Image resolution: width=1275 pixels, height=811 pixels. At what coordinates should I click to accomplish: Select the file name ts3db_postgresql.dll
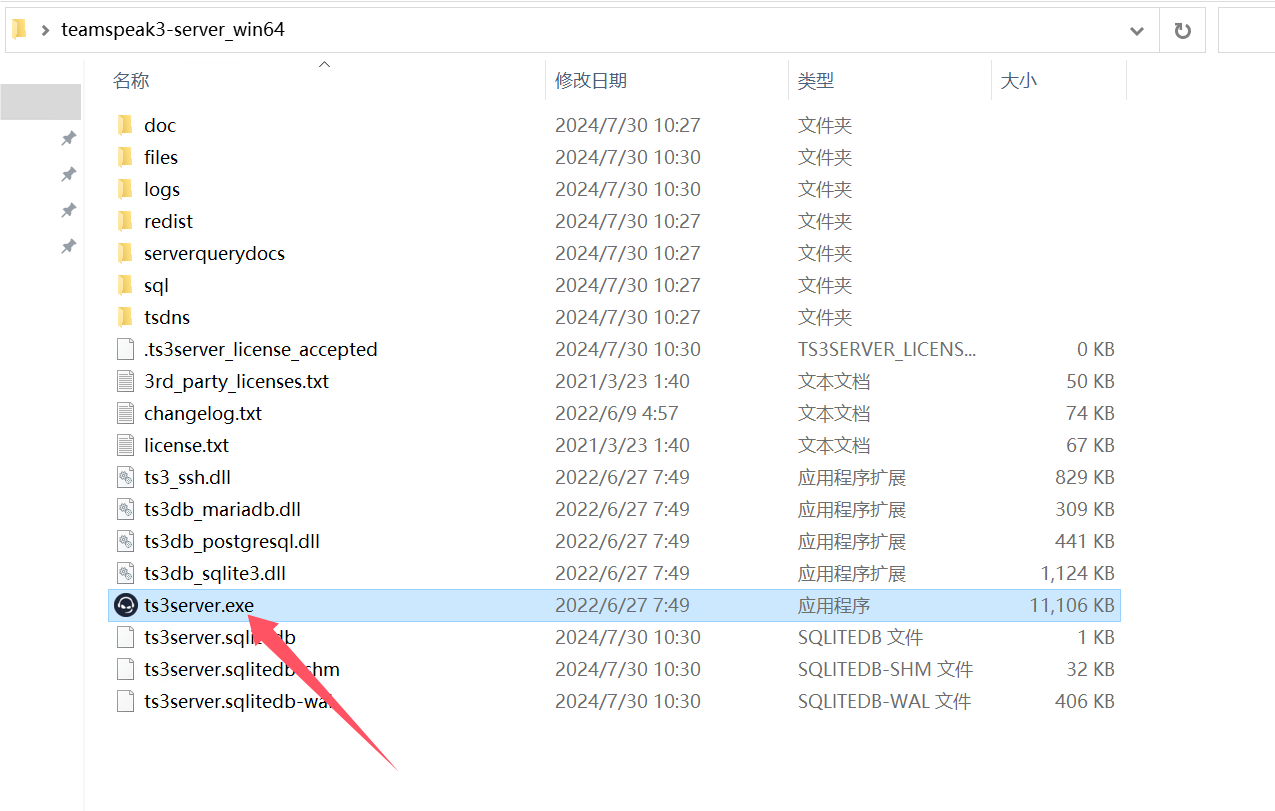point(232,541)
